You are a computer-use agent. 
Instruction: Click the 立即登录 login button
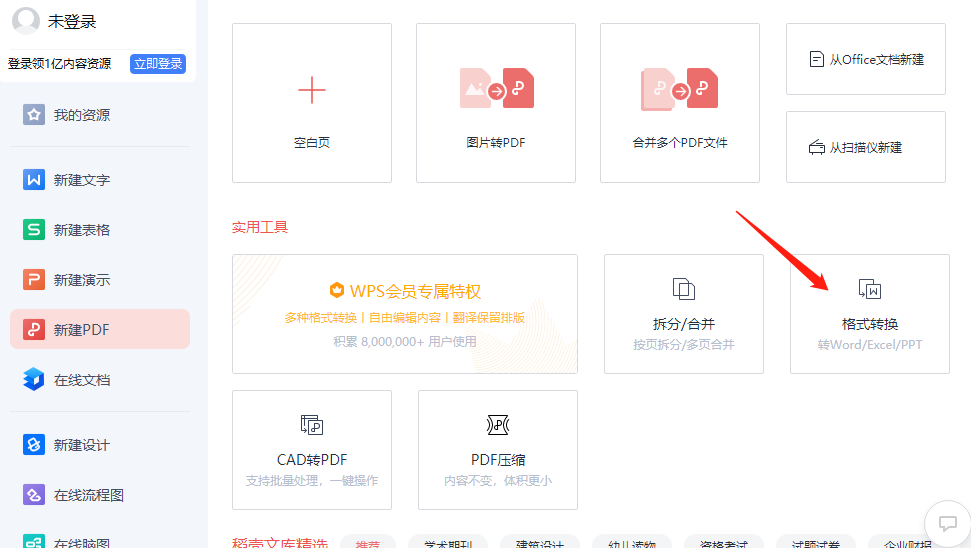[x=158, y=64]
